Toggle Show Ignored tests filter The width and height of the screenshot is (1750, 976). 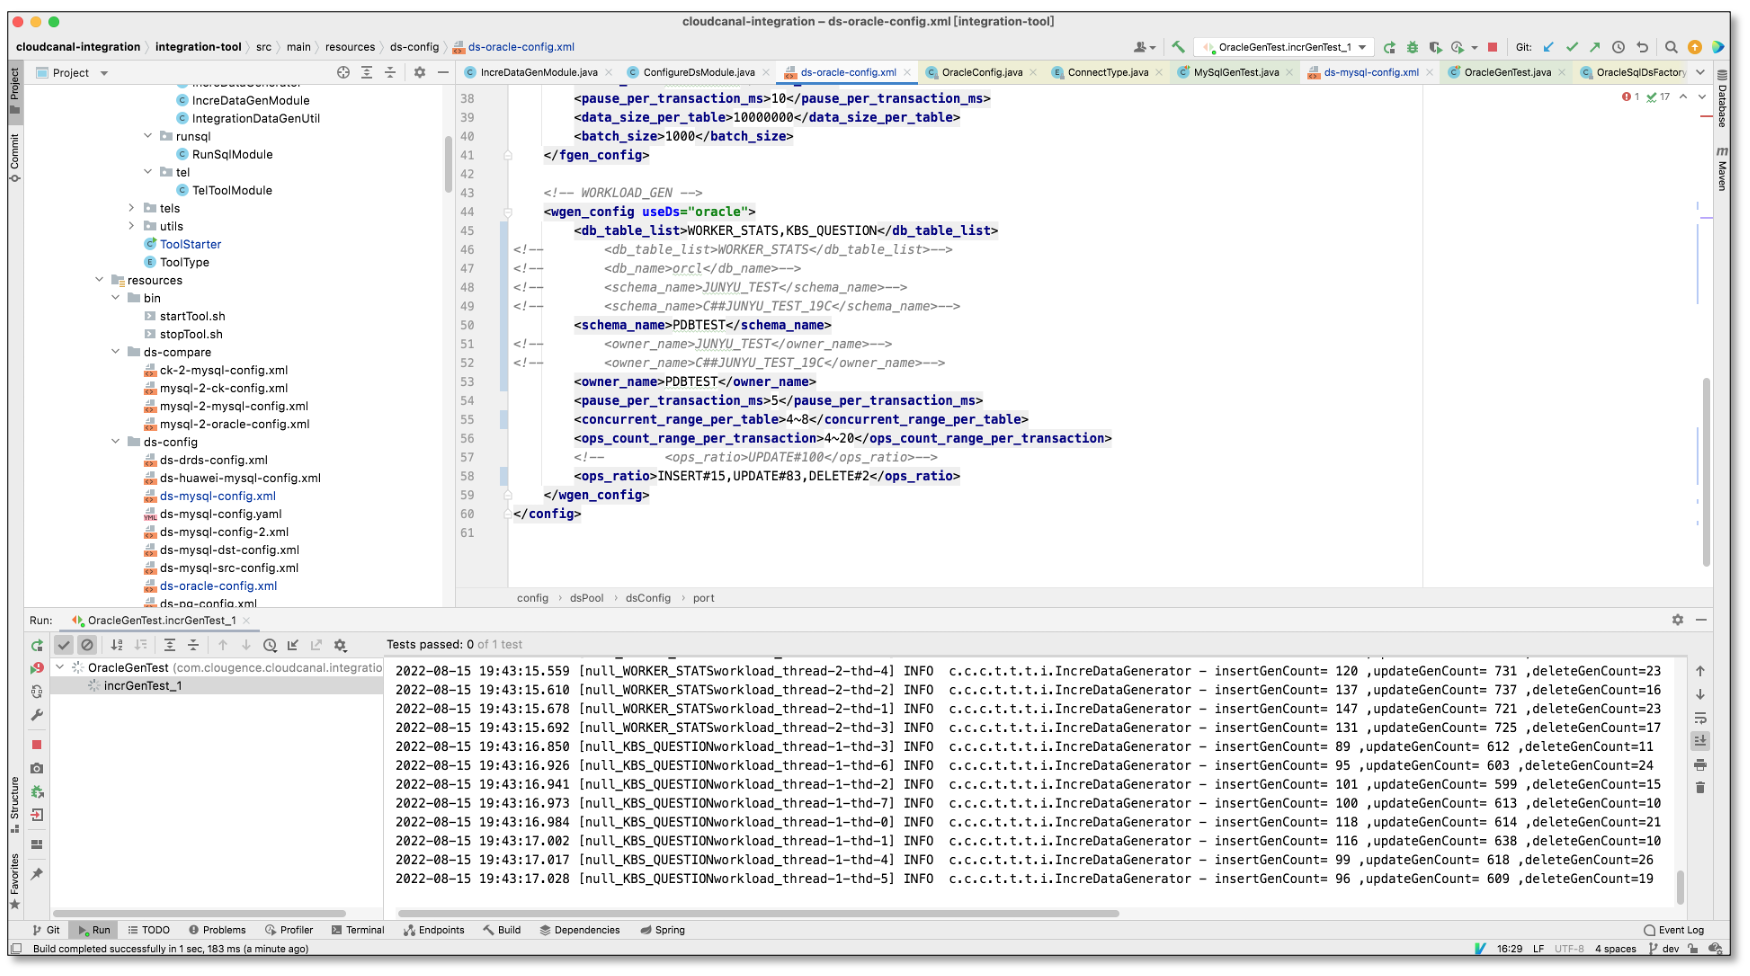click(x=86, y=645)
